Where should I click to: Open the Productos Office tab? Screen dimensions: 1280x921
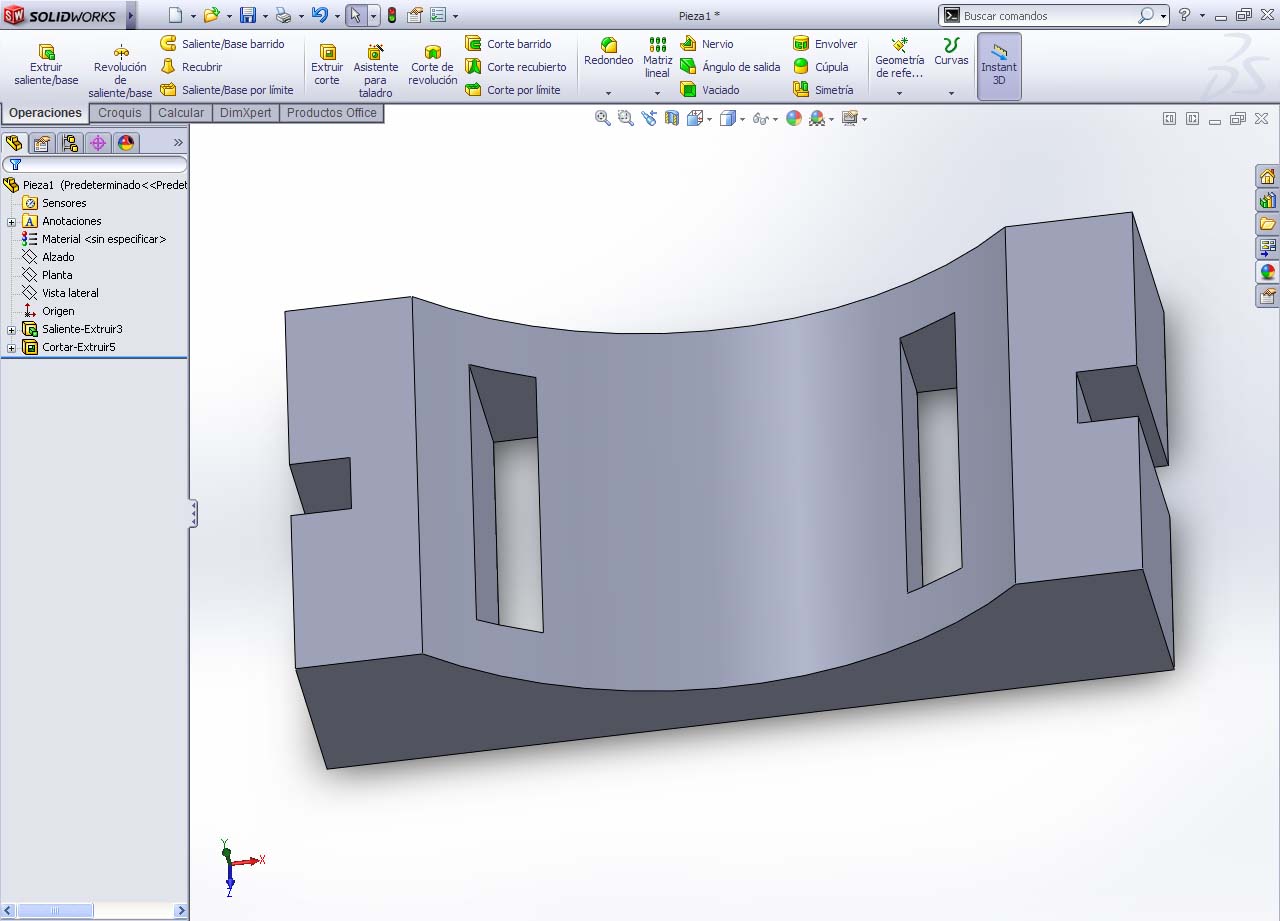point(332,113)
